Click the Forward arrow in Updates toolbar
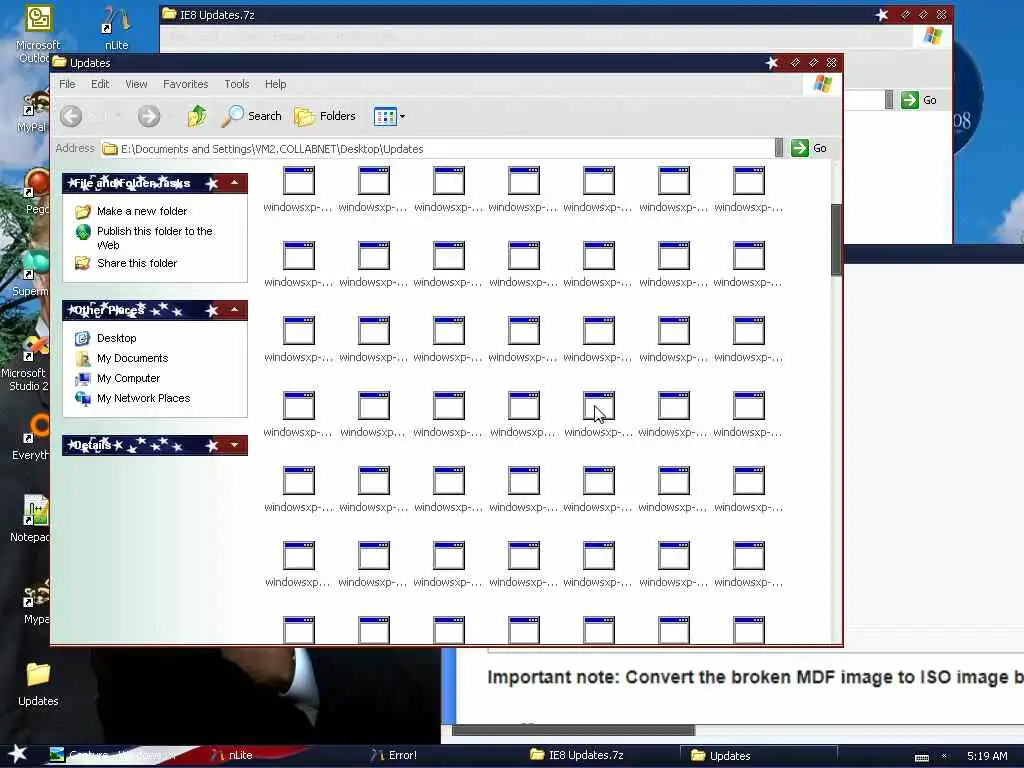Screen dimensions: 1024x768 [149, 116]
